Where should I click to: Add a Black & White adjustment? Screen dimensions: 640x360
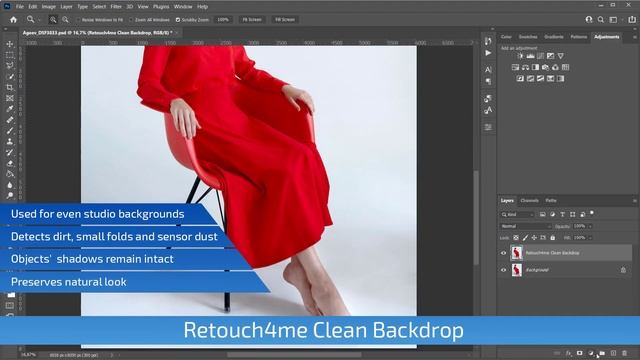(535, 67)
